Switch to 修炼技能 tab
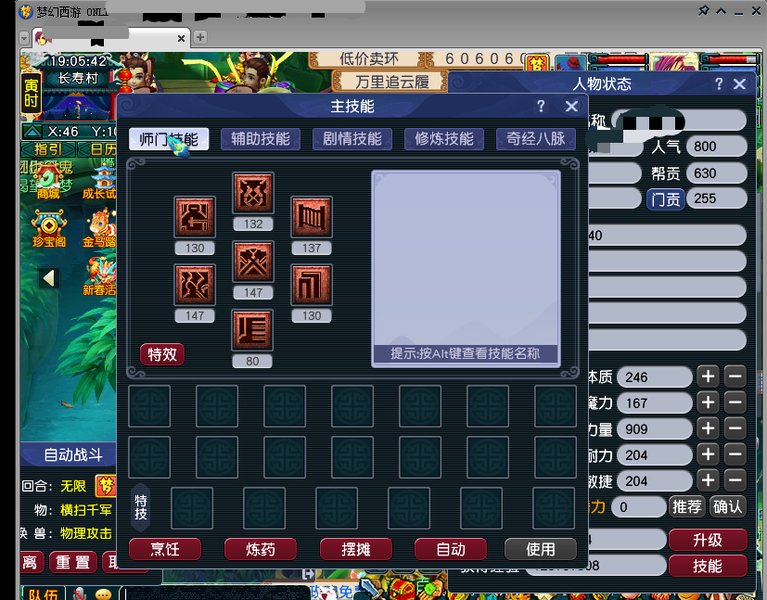The width and height of the screenshot is (767, 600). (x=444, y=139)
